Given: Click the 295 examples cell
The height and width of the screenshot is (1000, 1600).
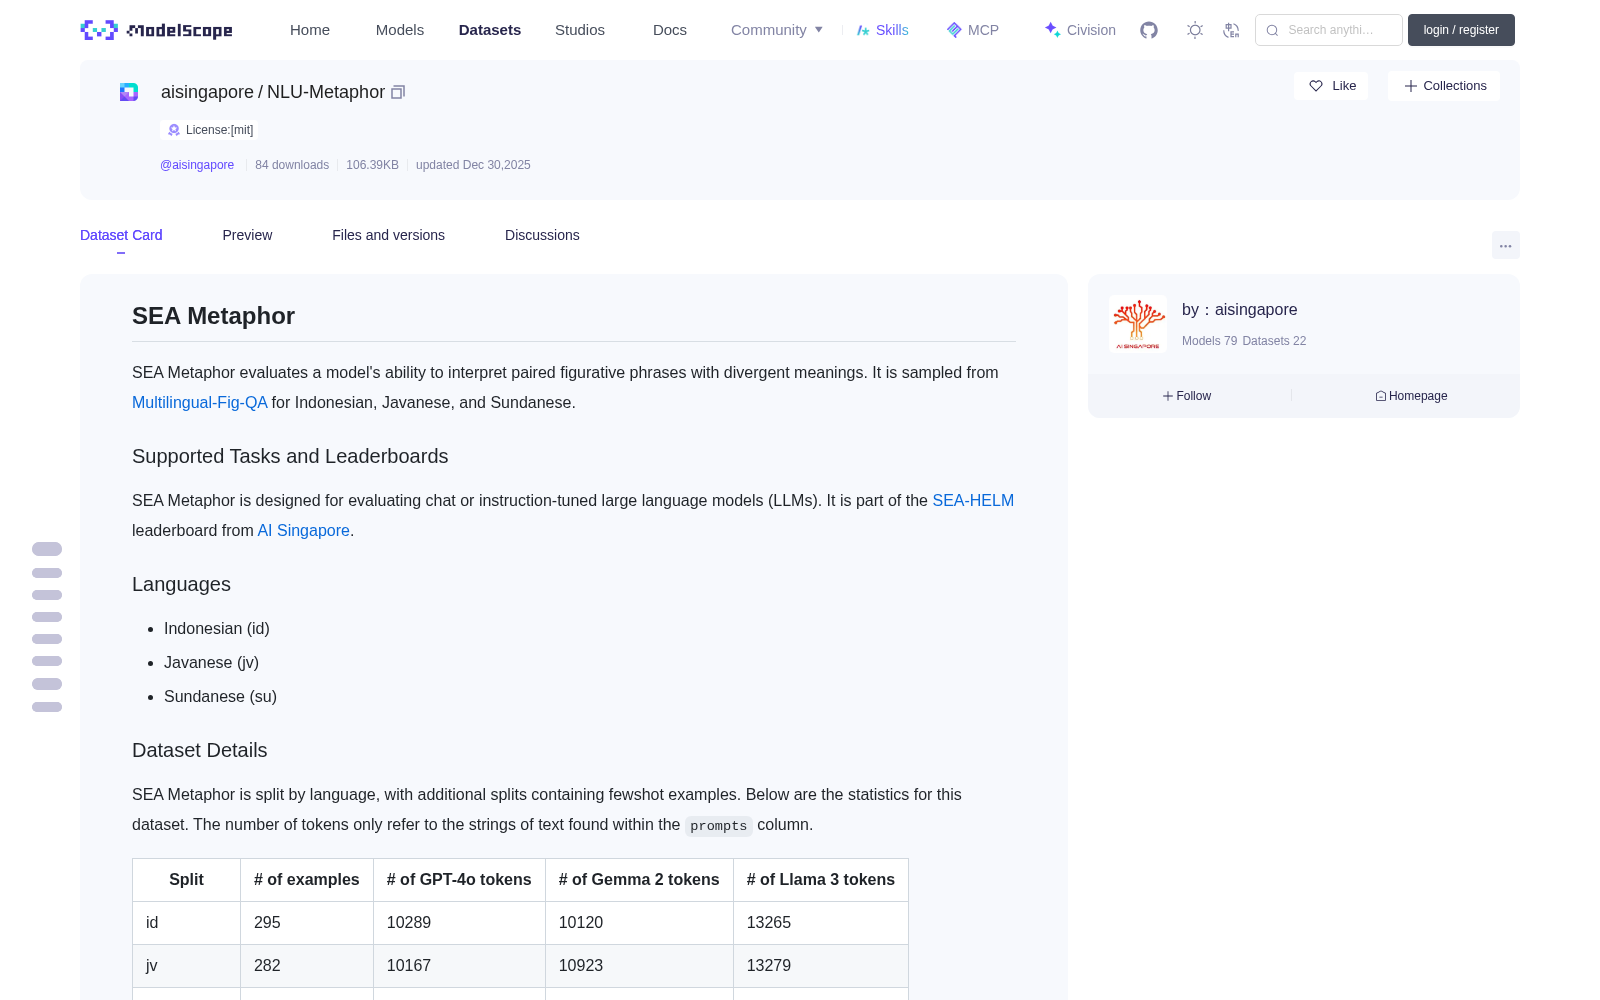Looking at the screenshot, I should (x=307, y=923).
